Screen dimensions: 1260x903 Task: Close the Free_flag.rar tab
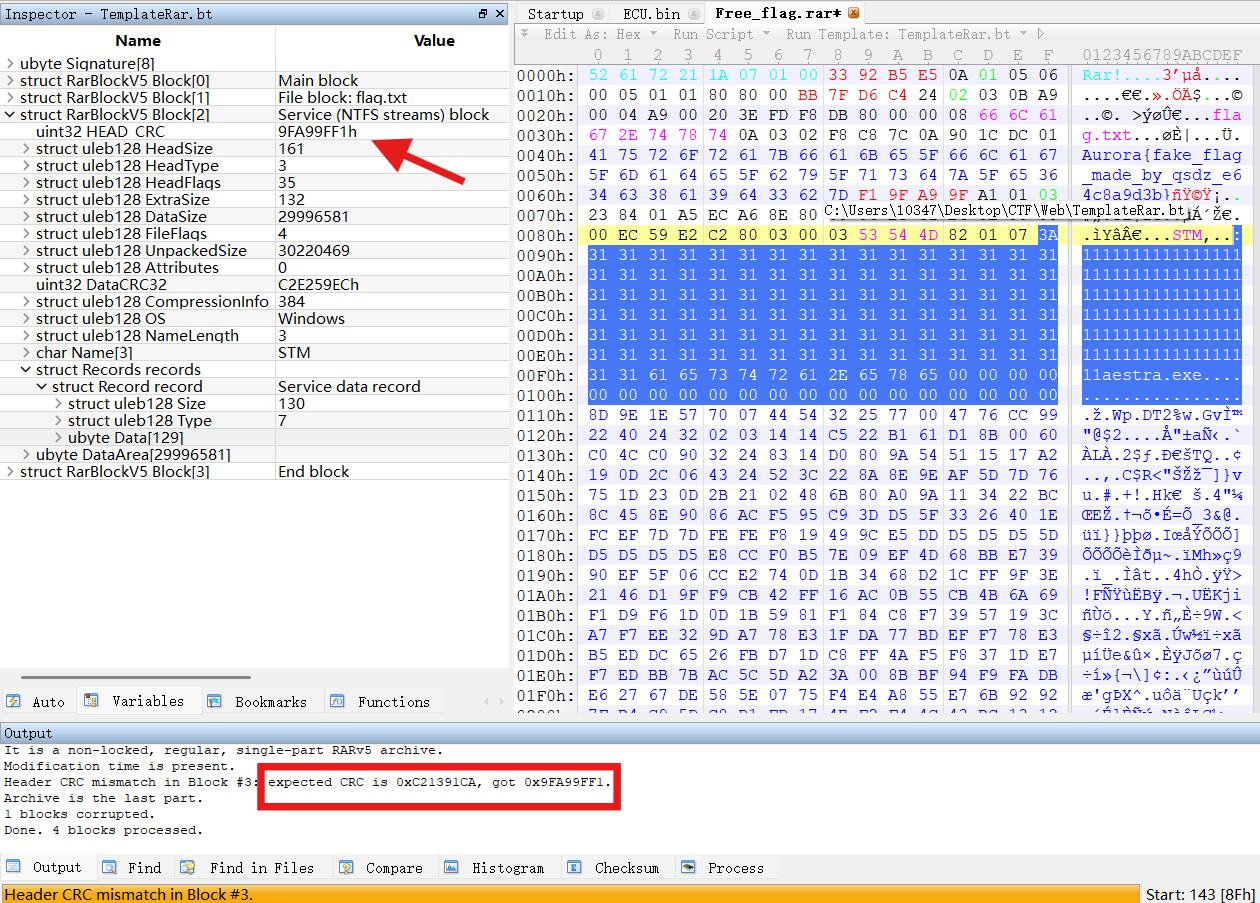853,14
